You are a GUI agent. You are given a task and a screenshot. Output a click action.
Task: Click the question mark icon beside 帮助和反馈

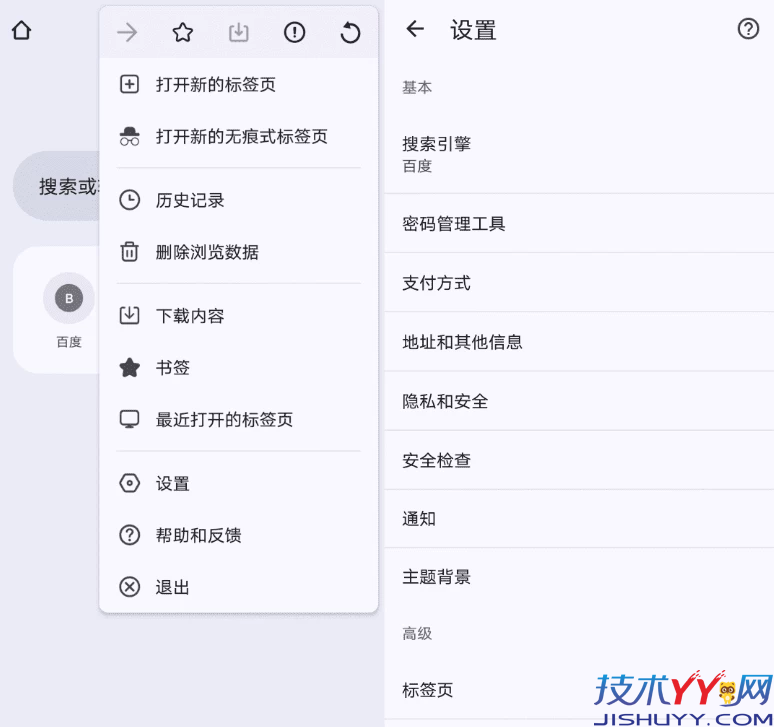coord(129,535)
